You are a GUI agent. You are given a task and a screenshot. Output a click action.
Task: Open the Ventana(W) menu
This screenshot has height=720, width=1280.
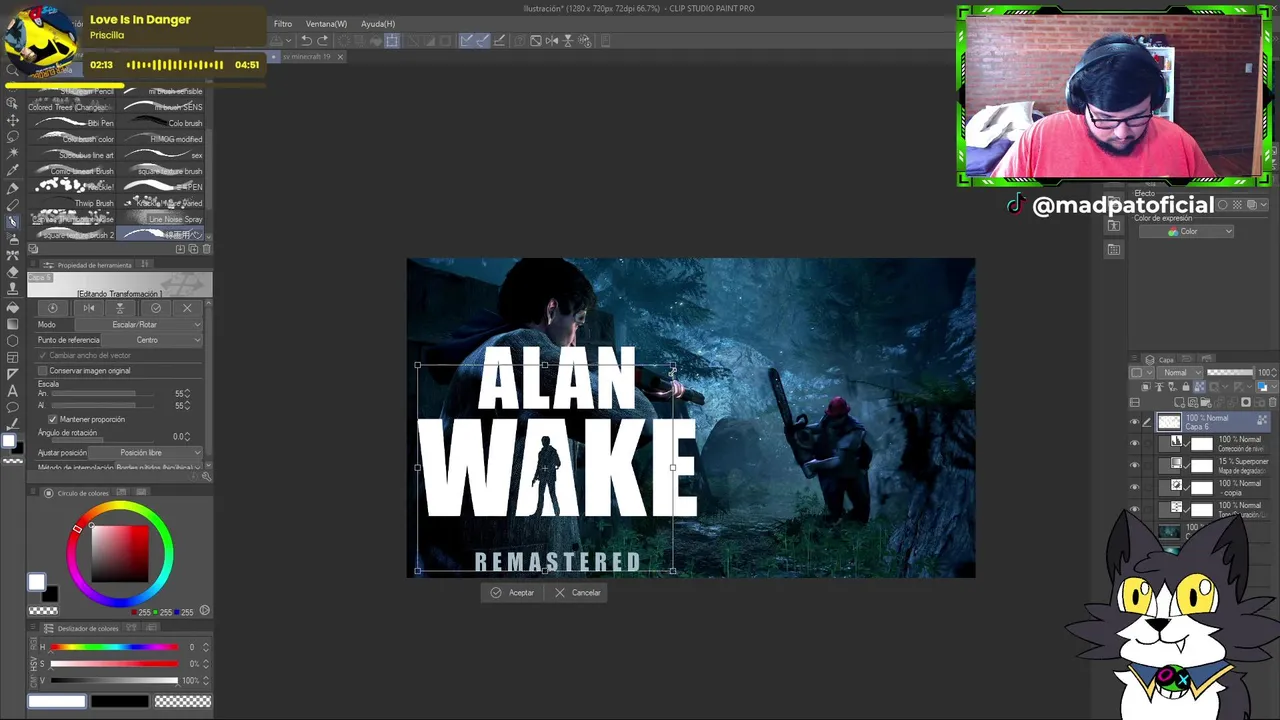coord(326,24)
